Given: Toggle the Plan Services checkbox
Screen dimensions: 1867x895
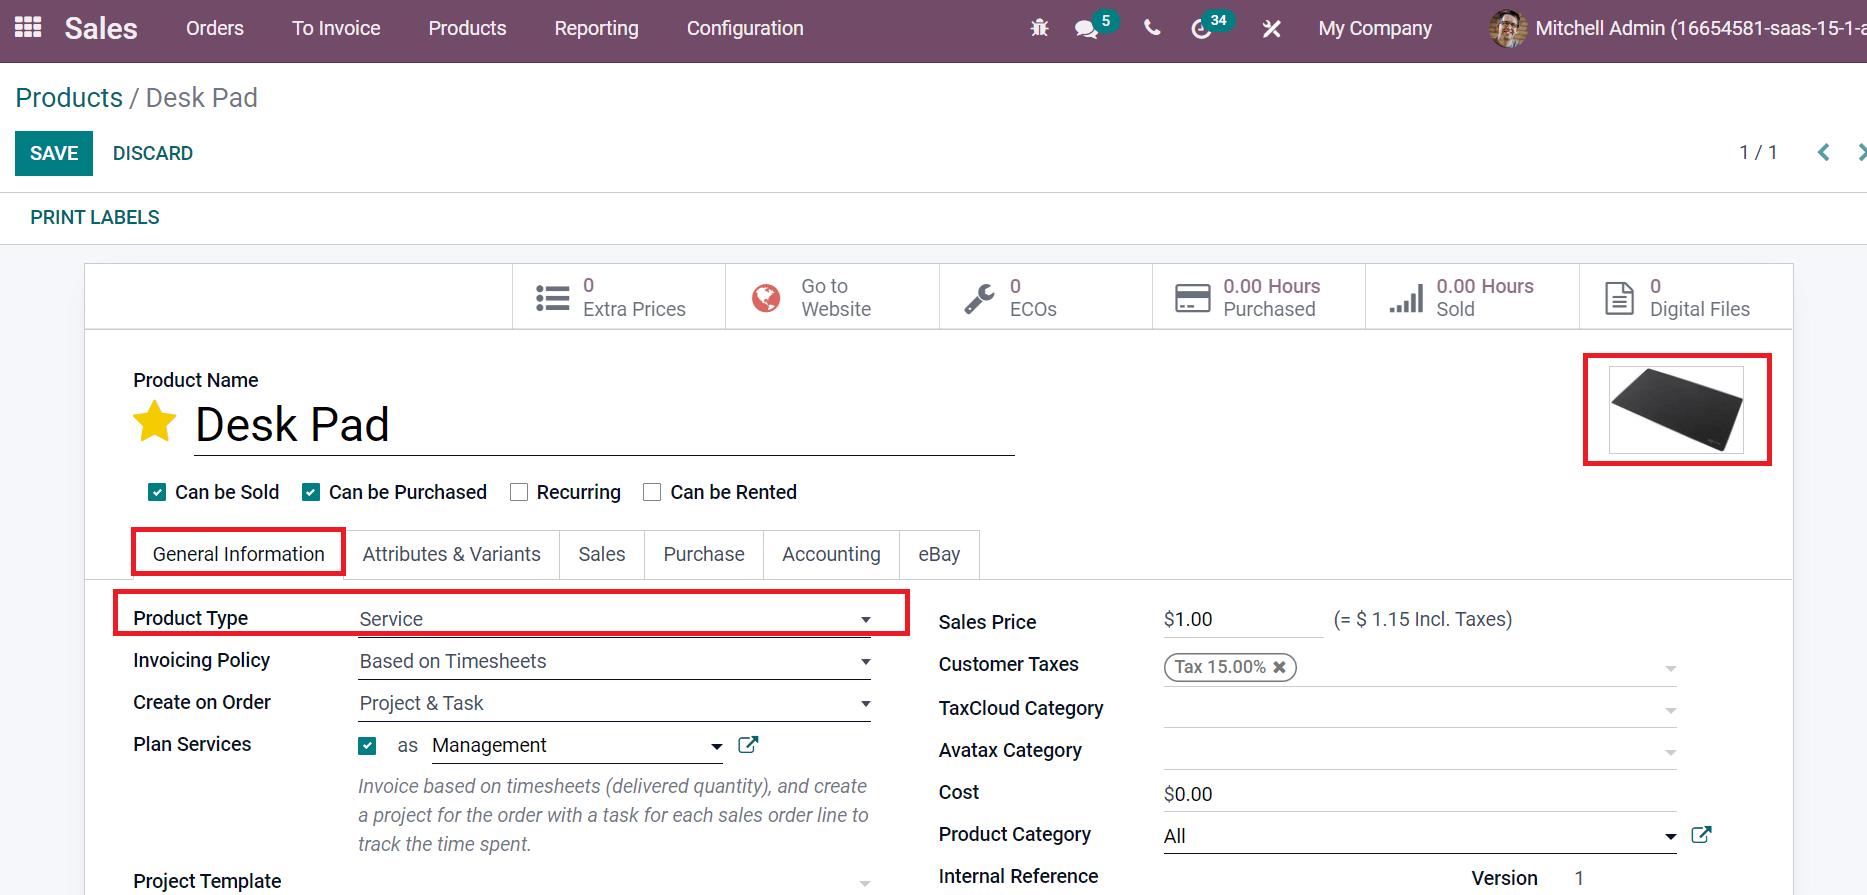Looking at the screenshot, I should (367, 745).
